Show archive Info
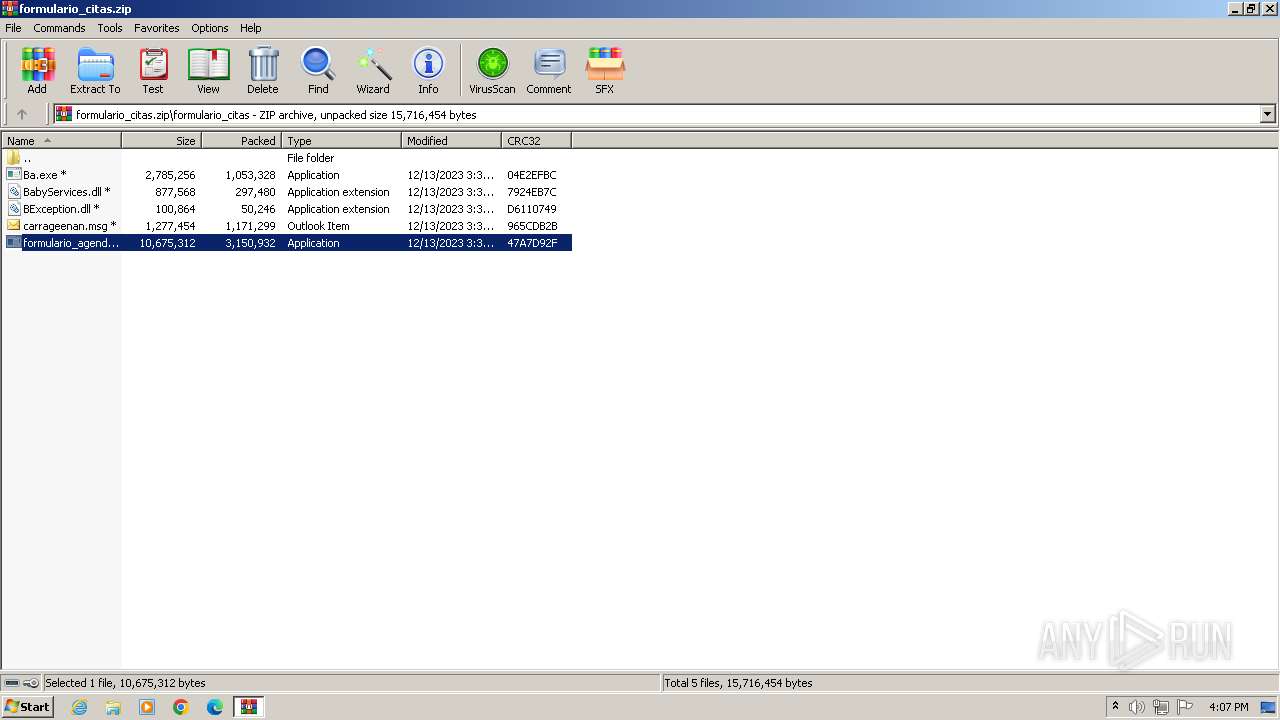 click(x=428, y=71)
